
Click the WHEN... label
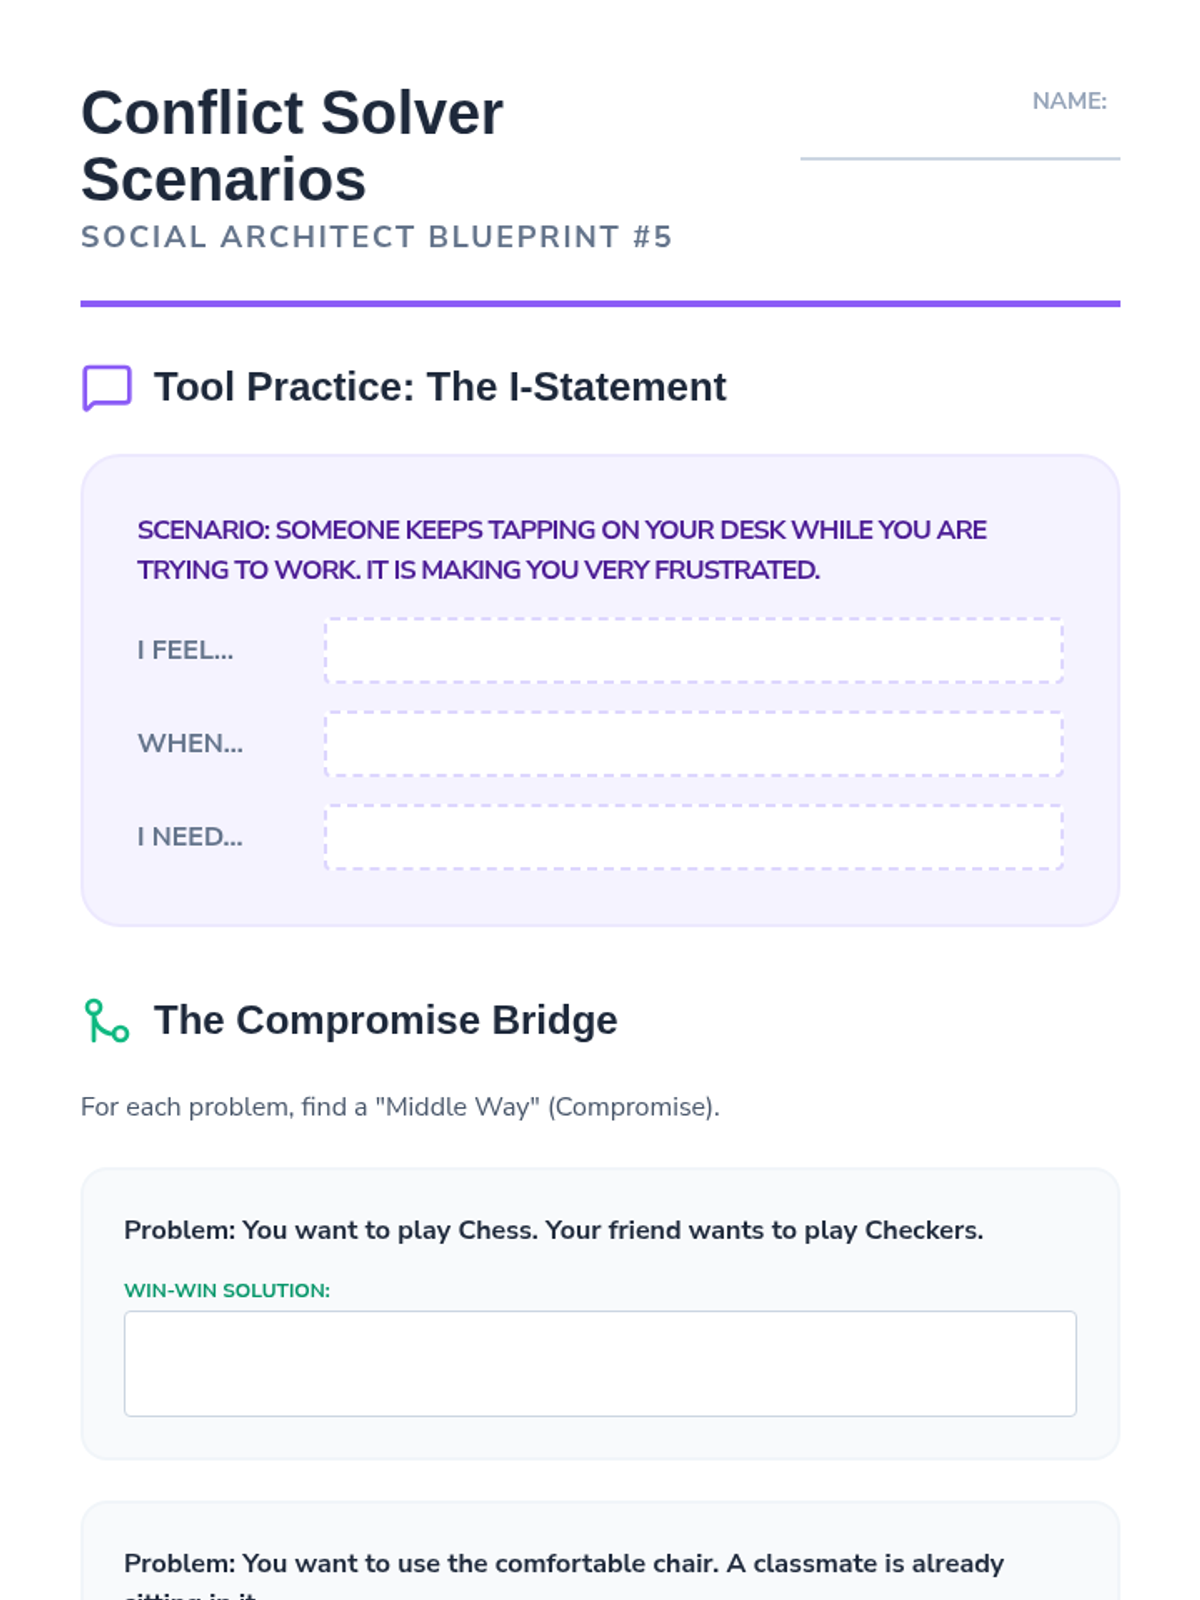click(190, 744)
